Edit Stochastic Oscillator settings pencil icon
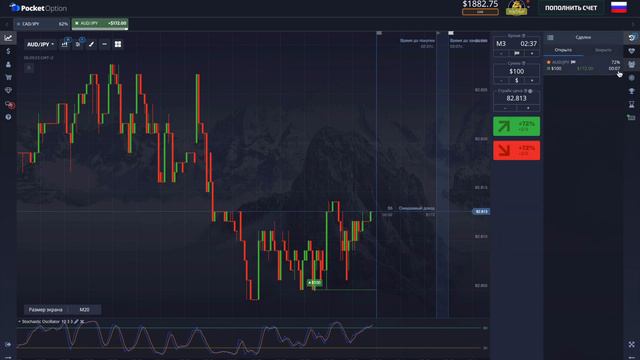Viewport: 640px width, 360px height. click(76, 322)
